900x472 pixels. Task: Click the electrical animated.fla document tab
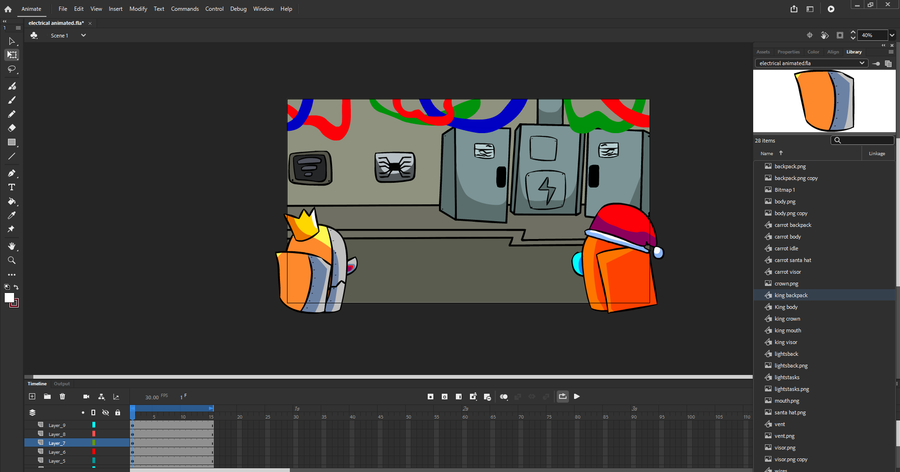(56, 23)
